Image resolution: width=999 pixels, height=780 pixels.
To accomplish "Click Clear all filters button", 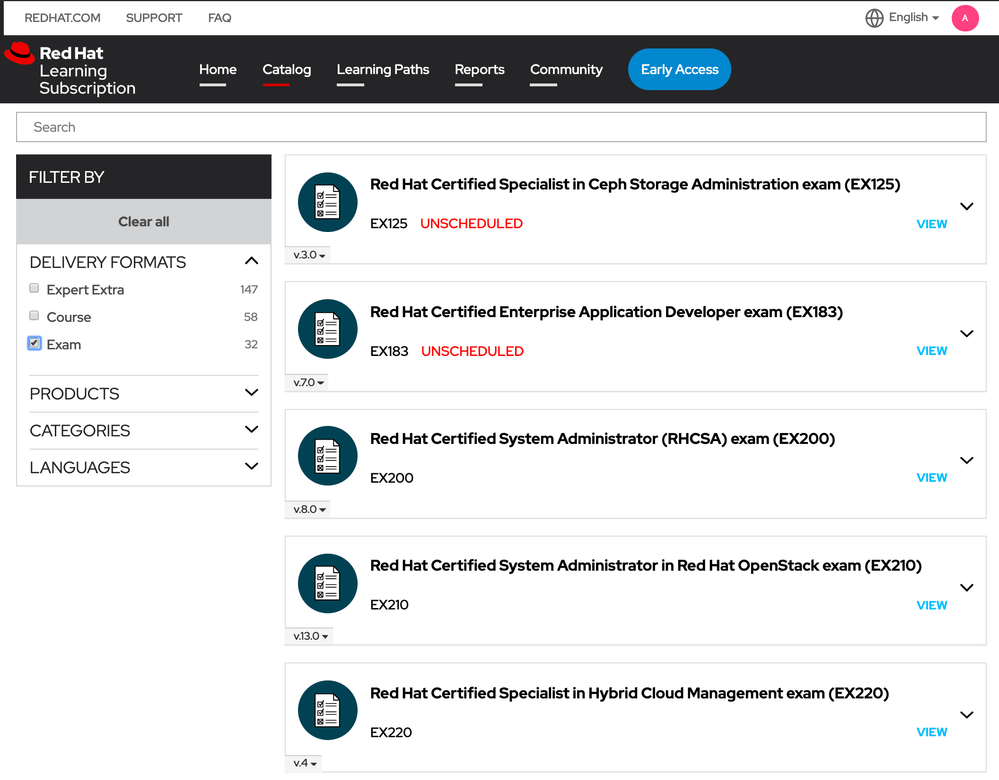I will (144, 222).
